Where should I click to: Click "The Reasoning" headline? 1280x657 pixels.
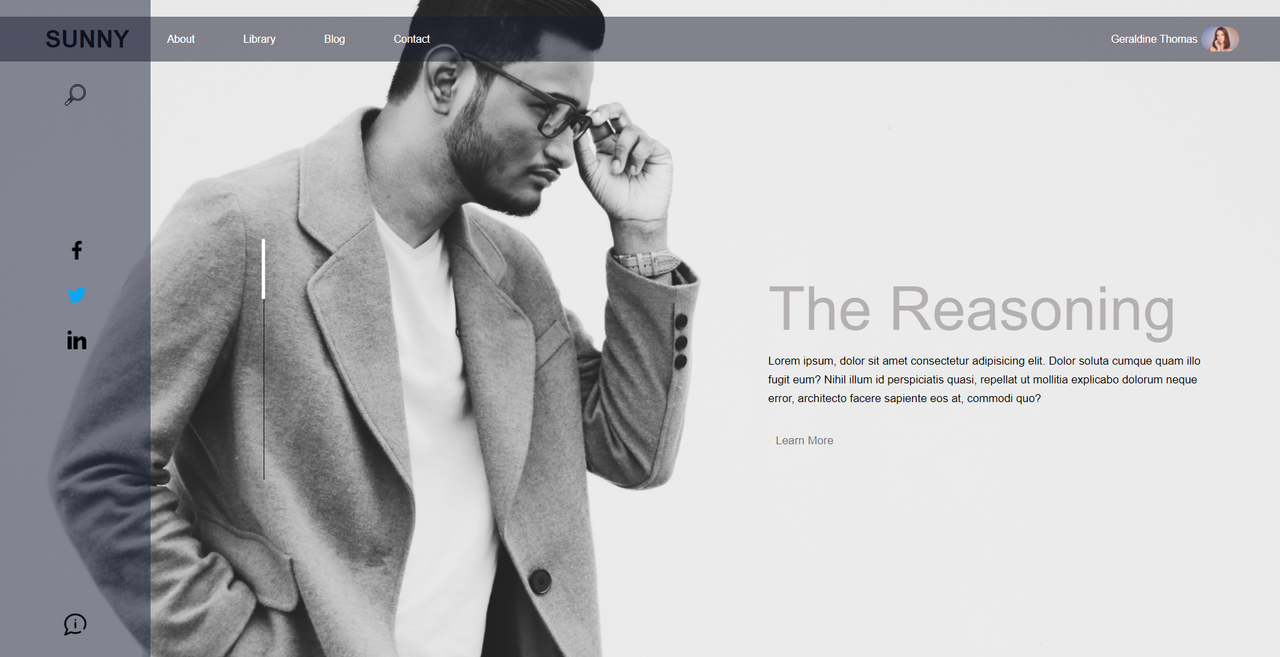click(971, 309)
